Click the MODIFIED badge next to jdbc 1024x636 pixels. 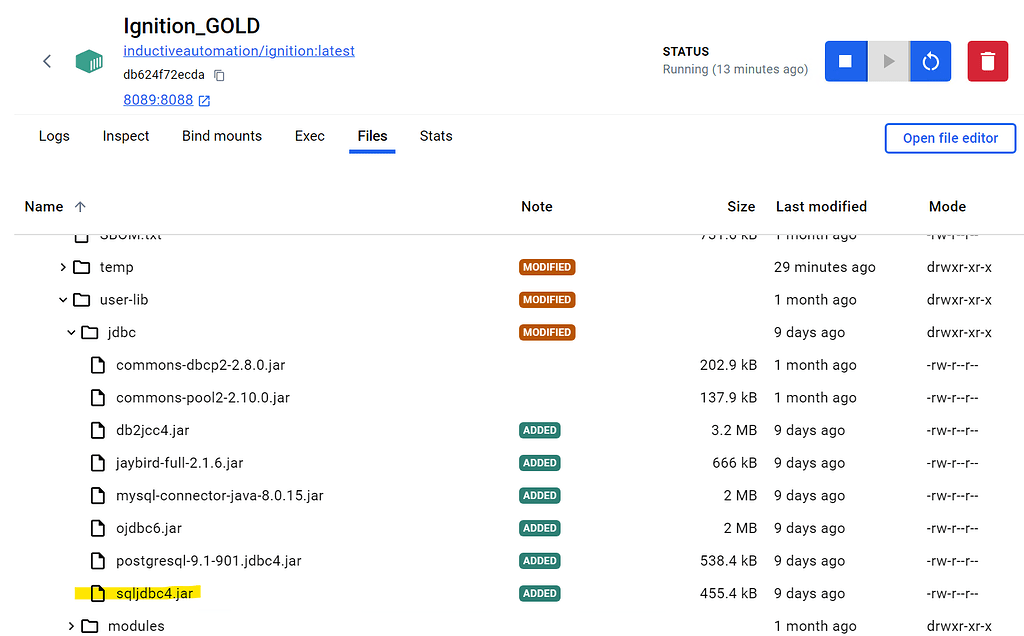(547, 332)
